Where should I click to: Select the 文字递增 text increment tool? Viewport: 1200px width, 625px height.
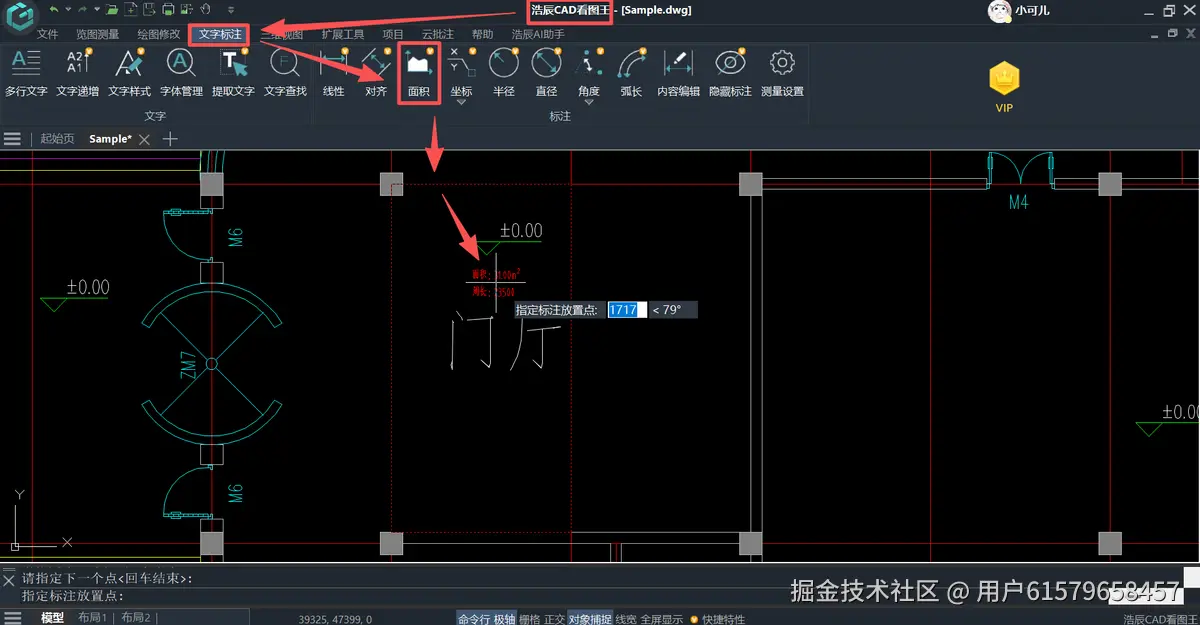click(78, 72)
